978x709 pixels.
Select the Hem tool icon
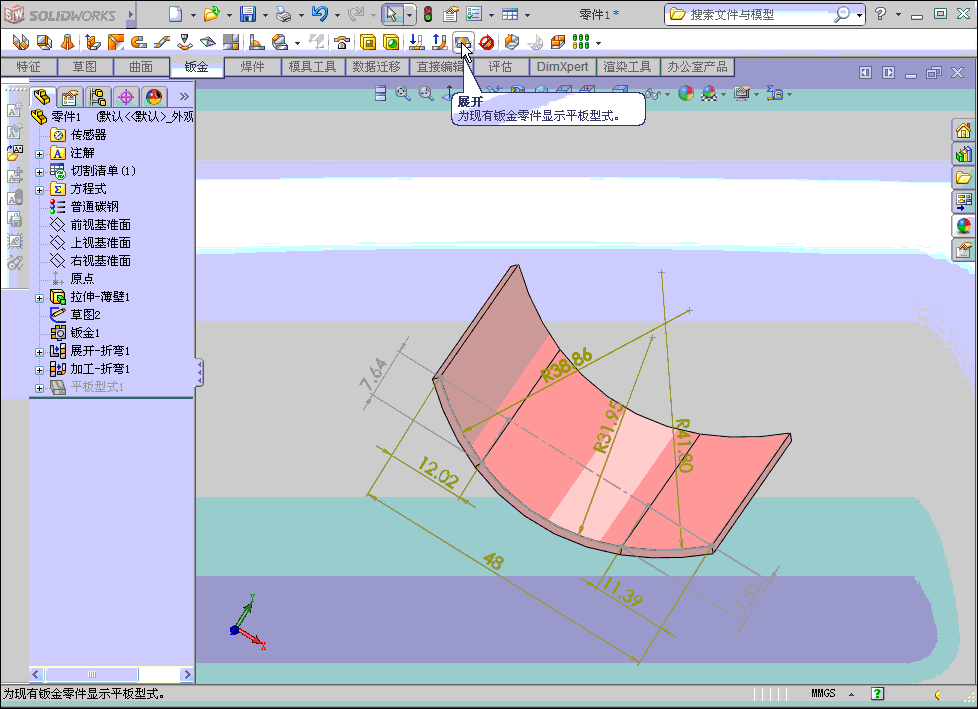[x=138, y=42]
